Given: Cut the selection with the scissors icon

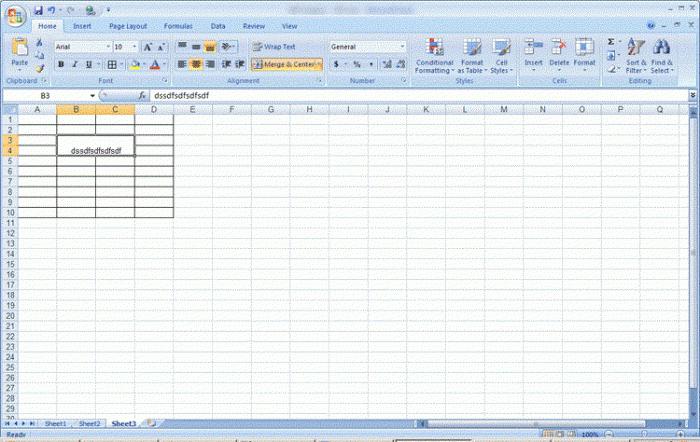Looking at the screenshot, I should (39, 43).
